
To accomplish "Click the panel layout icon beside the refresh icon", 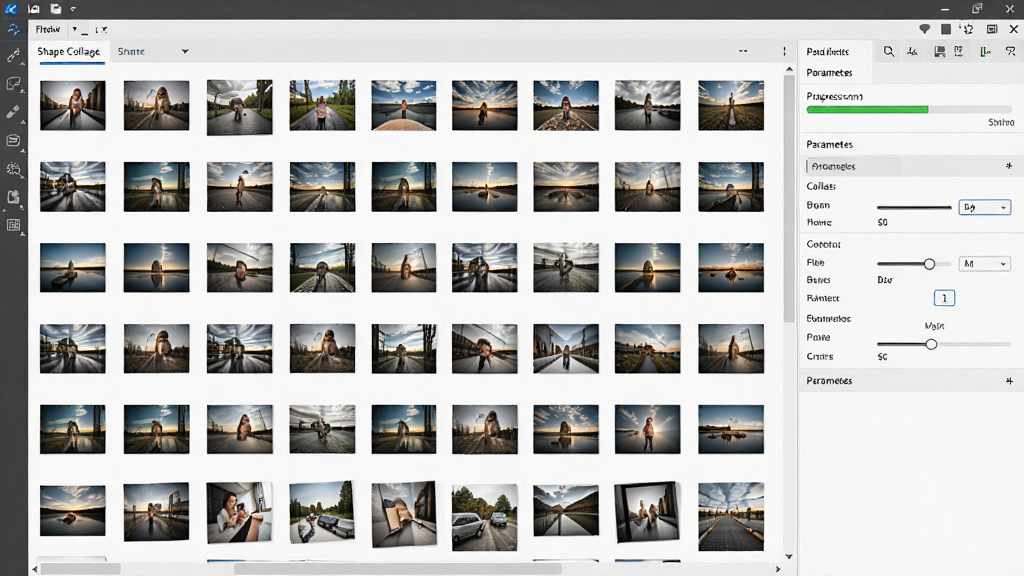I will point(992,29).
